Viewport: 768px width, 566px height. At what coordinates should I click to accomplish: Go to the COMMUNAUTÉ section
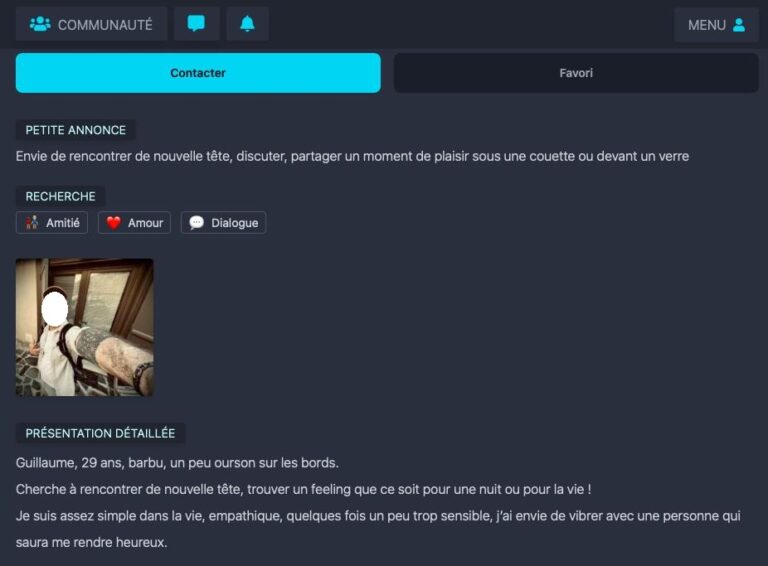[x=91, y=24]
